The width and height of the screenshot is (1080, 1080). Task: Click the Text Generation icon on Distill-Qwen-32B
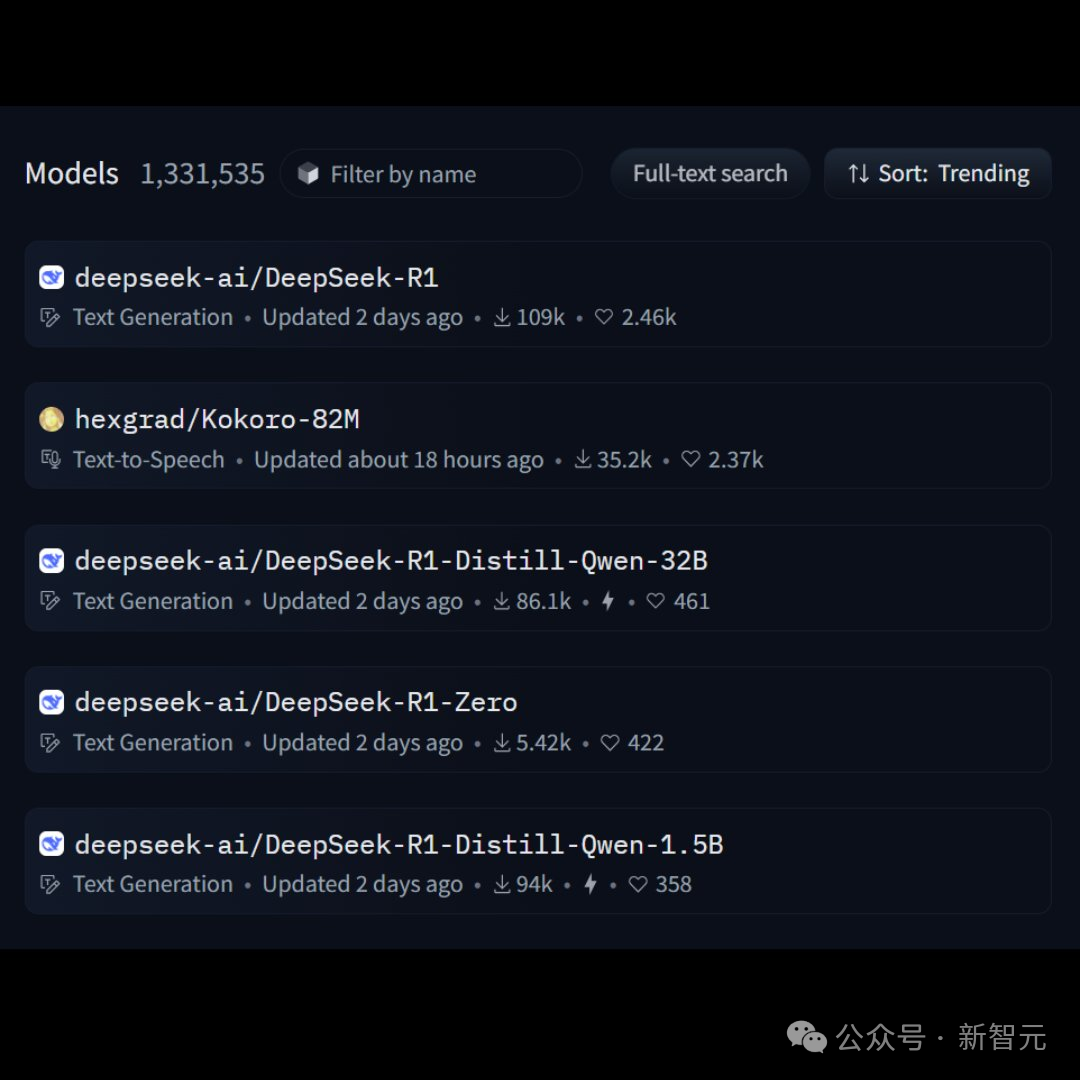click(50, 601)
